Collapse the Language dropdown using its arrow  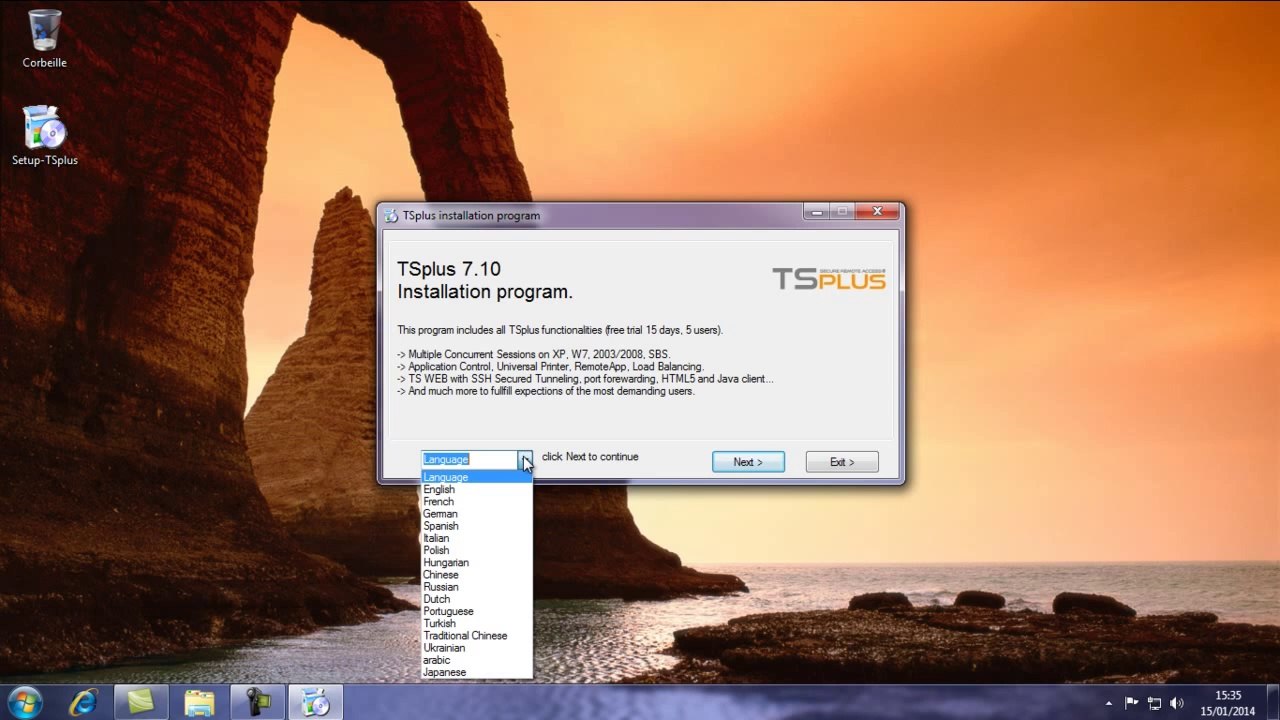point(525,459)
